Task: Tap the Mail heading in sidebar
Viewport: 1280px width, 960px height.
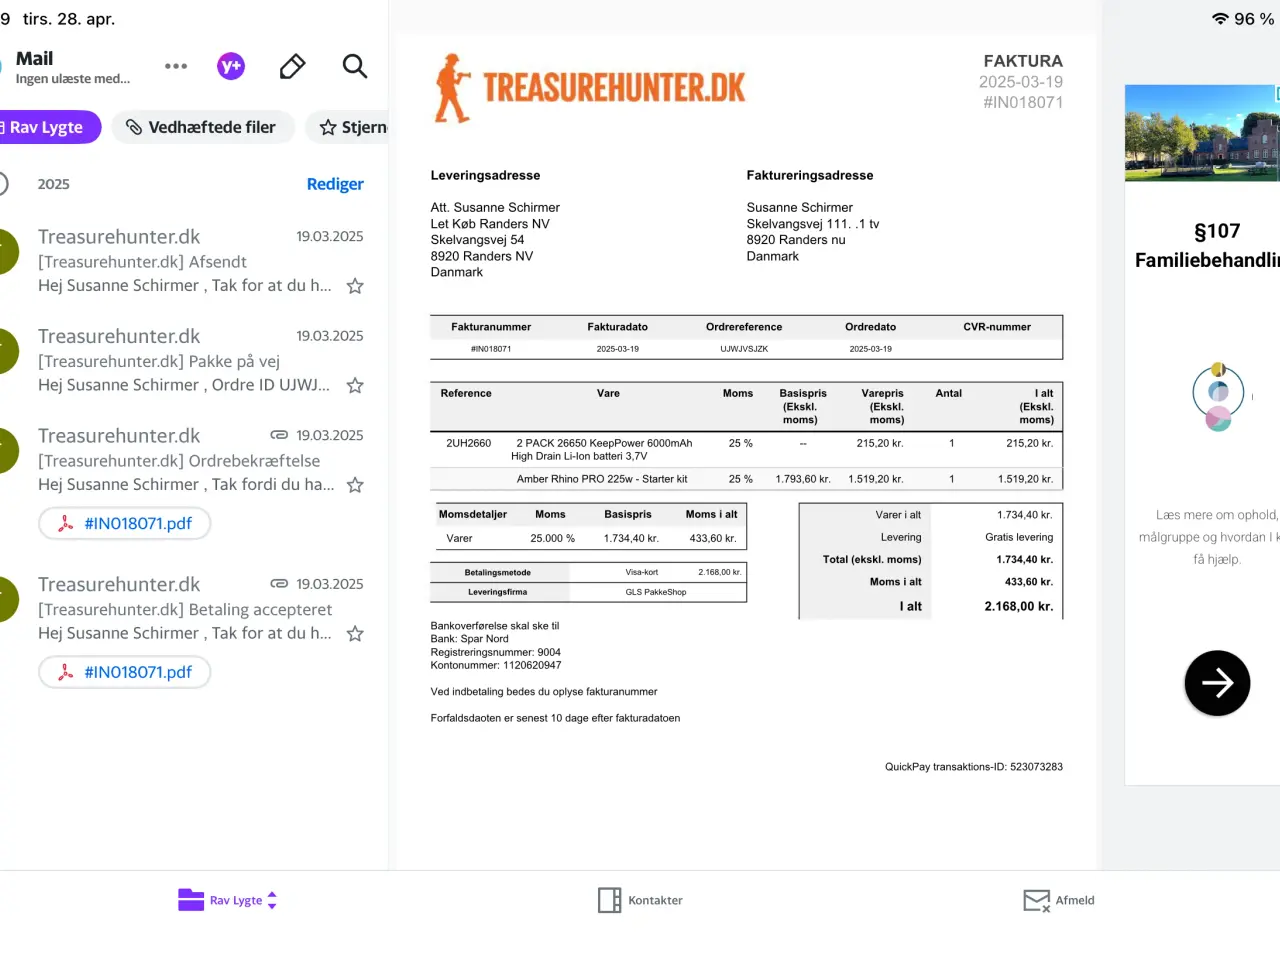Action: pyautogui.click(x=35, y=59)
